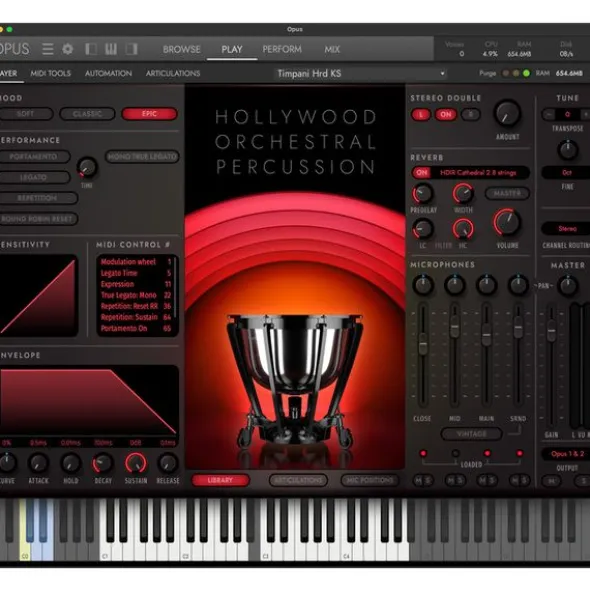Select the CLASSIC mood
590x591 pixels.
(x=87, y=114)
